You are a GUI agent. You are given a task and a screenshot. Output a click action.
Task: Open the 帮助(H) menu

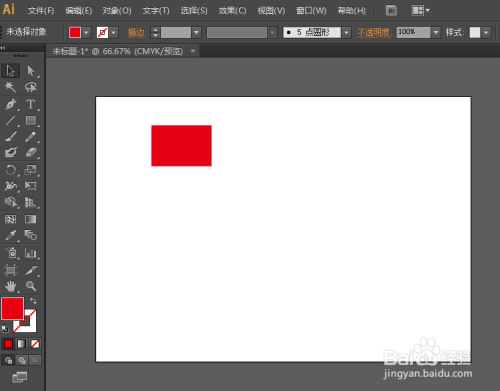point(351,11)
